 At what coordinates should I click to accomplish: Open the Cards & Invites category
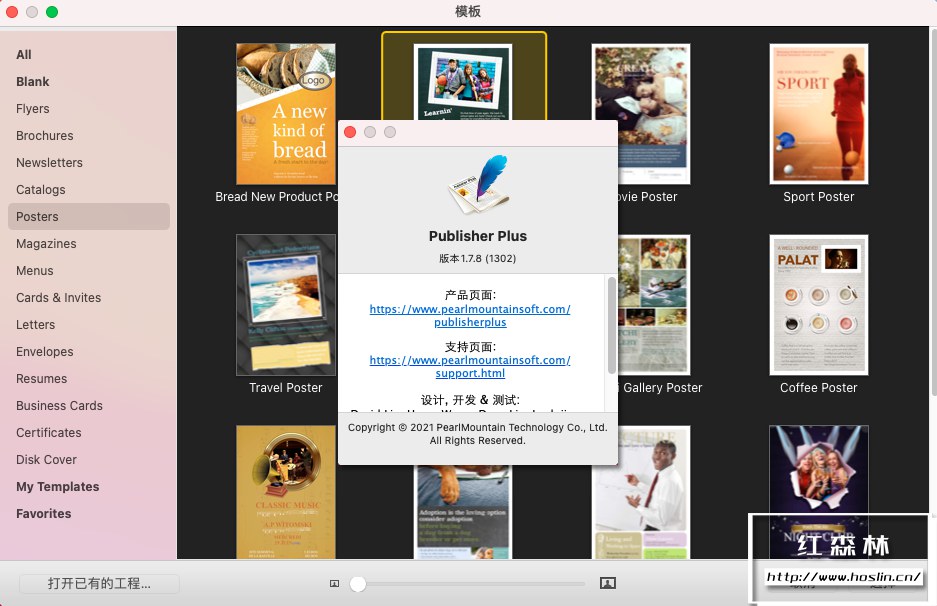[59, 298]
